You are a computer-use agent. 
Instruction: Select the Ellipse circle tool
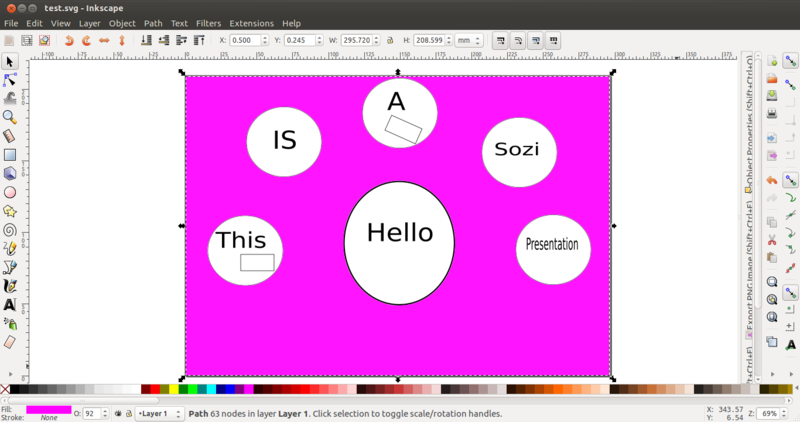point(10,192)
